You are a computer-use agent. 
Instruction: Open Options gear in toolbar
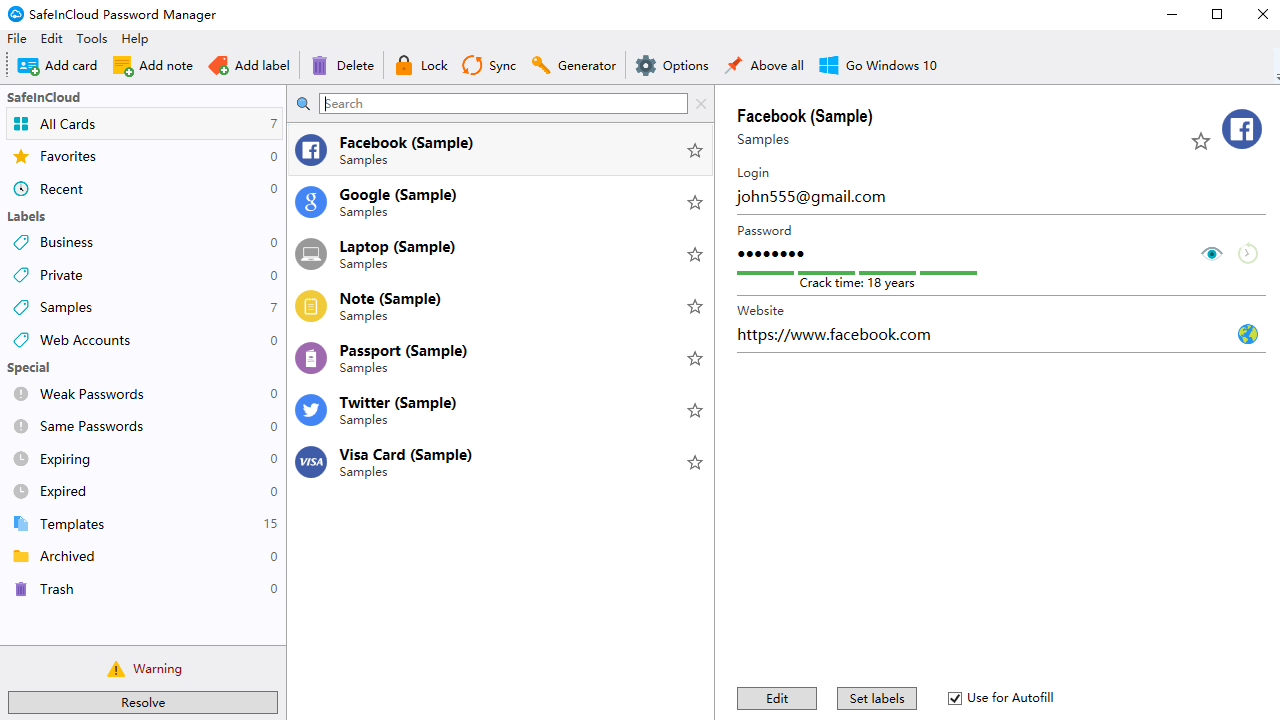click(x=646, y=66)
